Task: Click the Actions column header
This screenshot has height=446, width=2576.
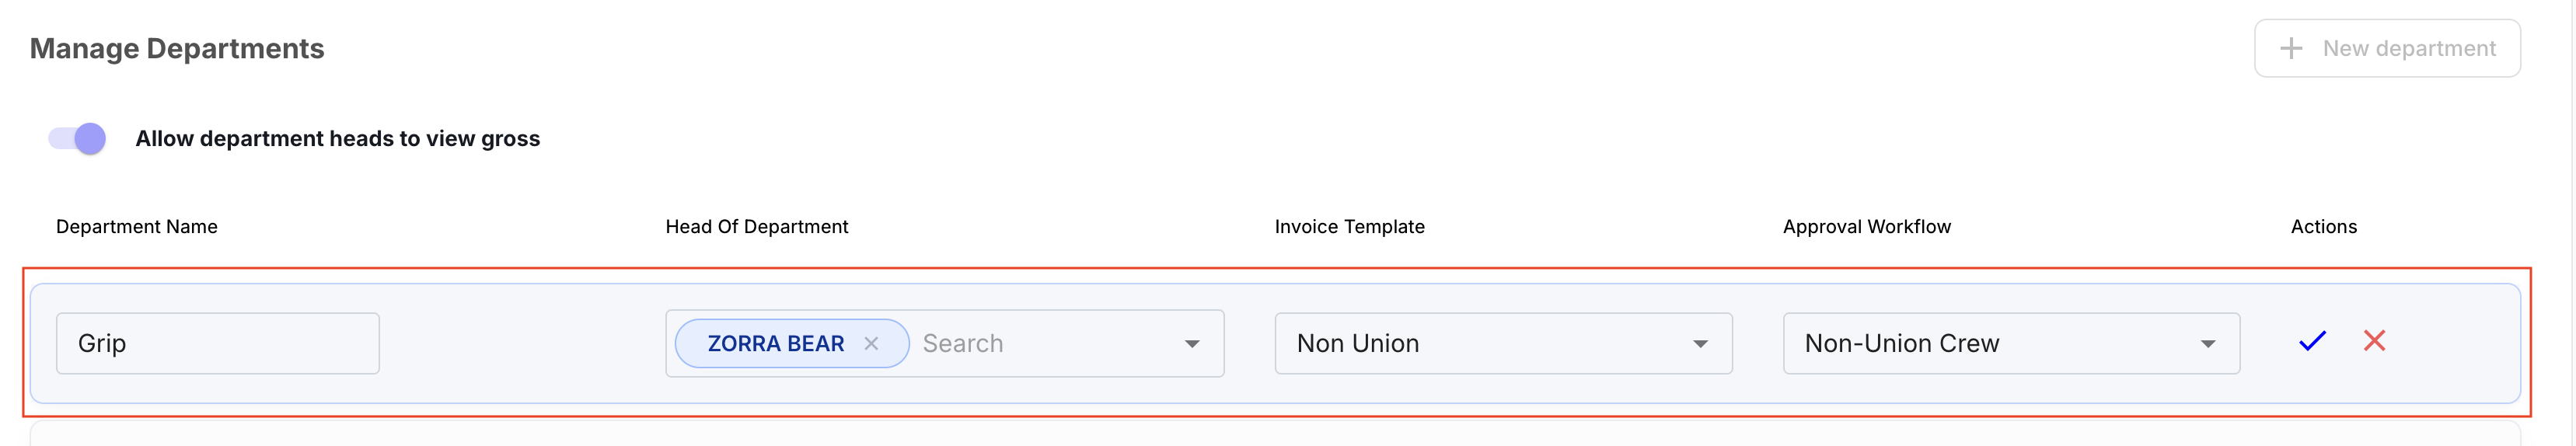Action: coord(2324,227)
